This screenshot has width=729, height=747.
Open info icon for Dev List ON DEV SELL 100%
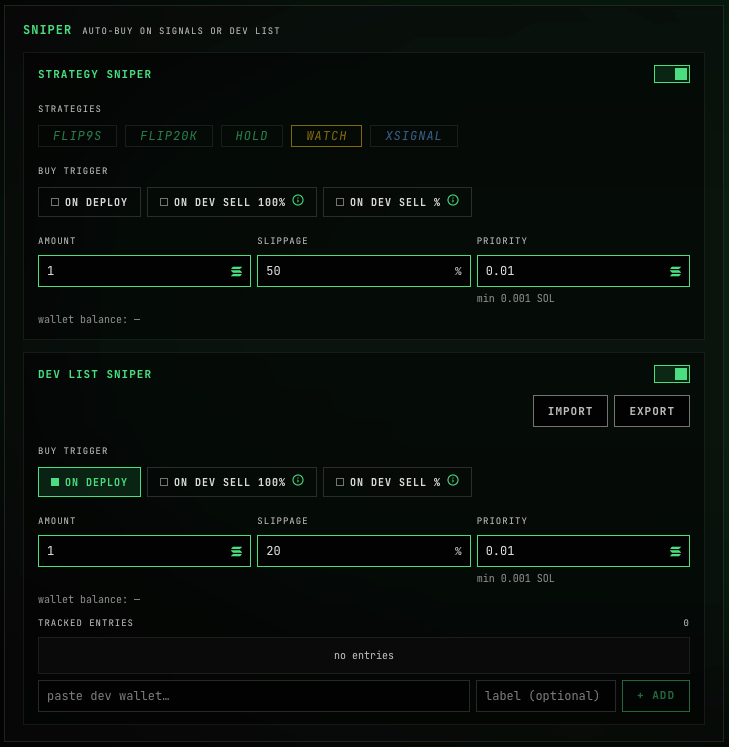tap(298, 480)
